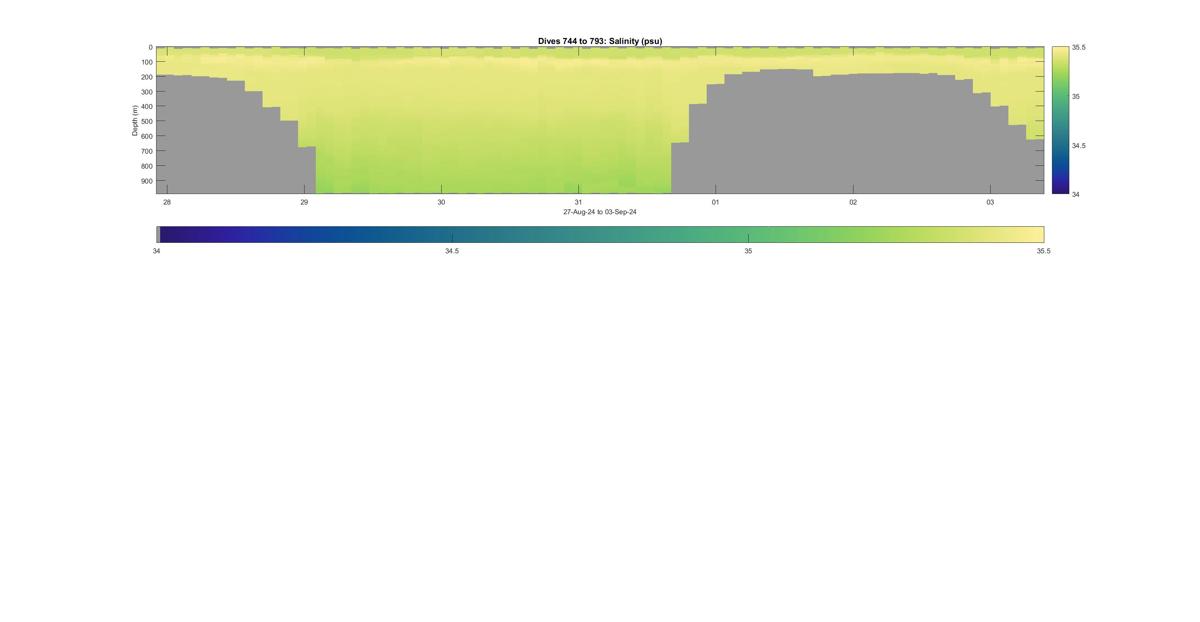Click depth tick label "500"
The height and width of the screenshot is (622, 1200).
coord(146,122)
